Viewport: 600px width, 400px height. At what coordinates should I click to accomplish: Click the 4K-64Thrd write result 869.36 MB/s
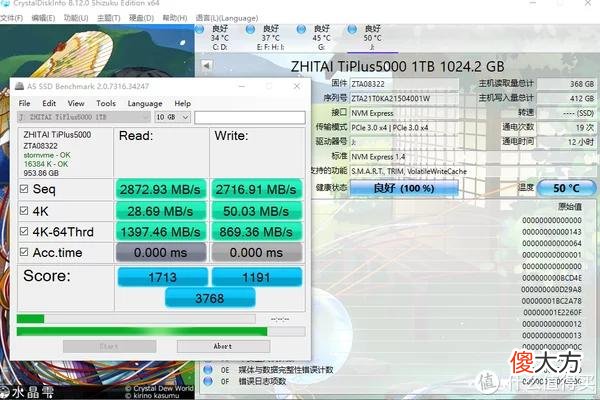(x=256, y=232)
